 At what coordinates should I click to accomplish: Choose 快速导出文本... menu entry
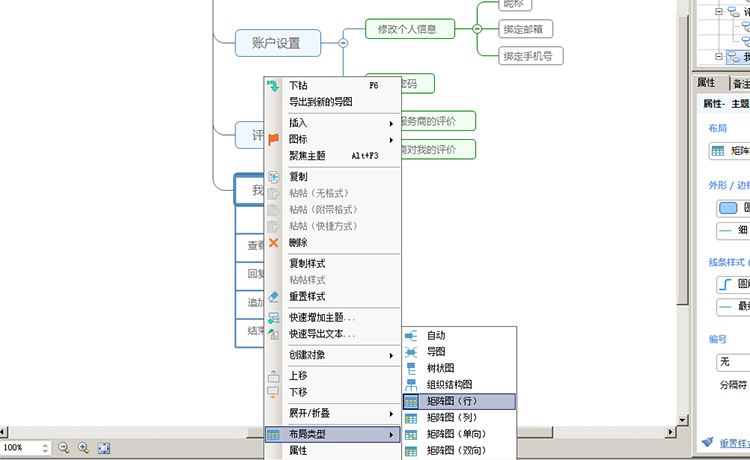click(x=332, y=334)
